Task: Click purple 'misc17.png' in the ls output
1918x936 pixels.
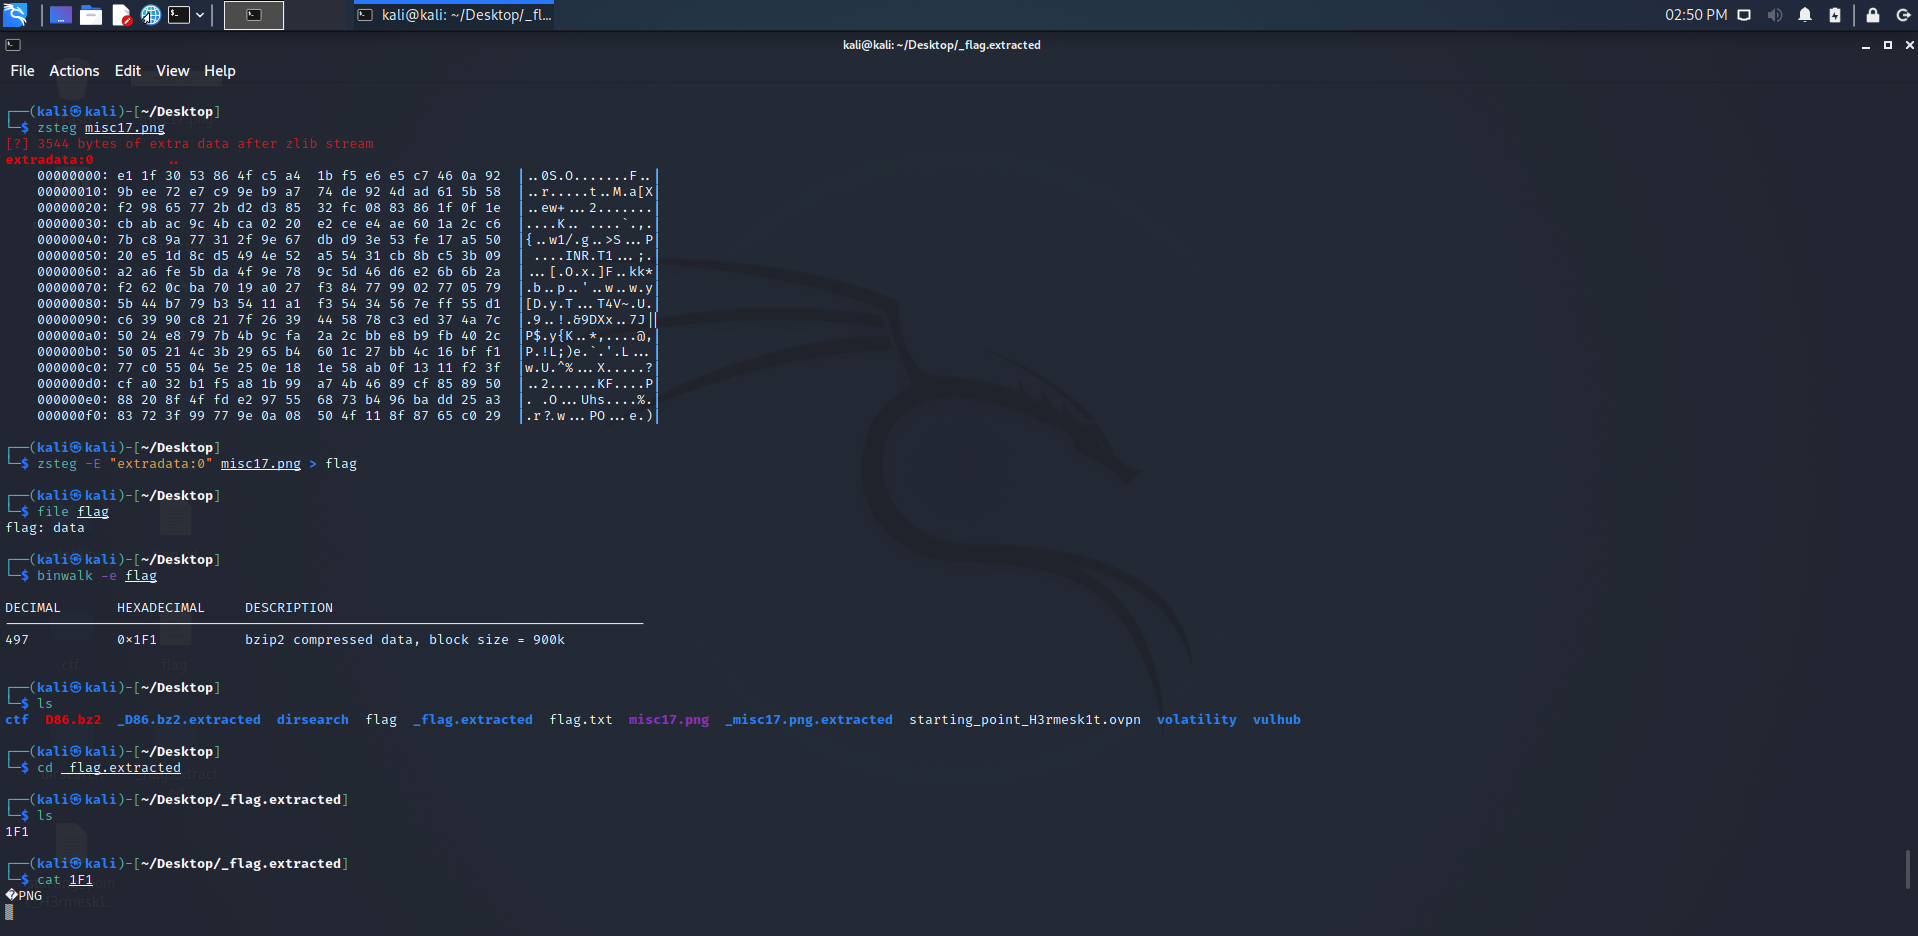Action: click(669, 720)
